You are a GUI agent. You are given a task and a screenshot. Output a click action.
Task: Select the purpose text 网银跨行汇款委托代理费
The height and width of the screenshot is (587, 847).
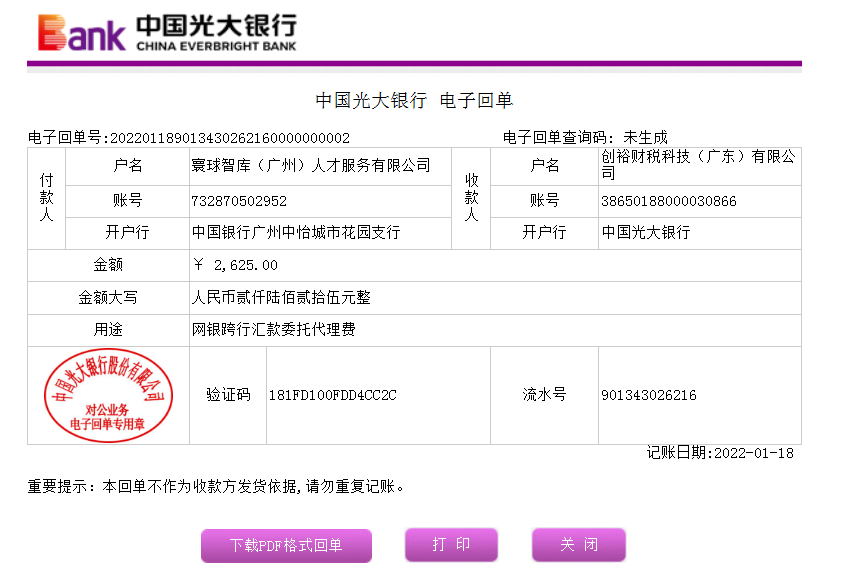click(273, 329)
